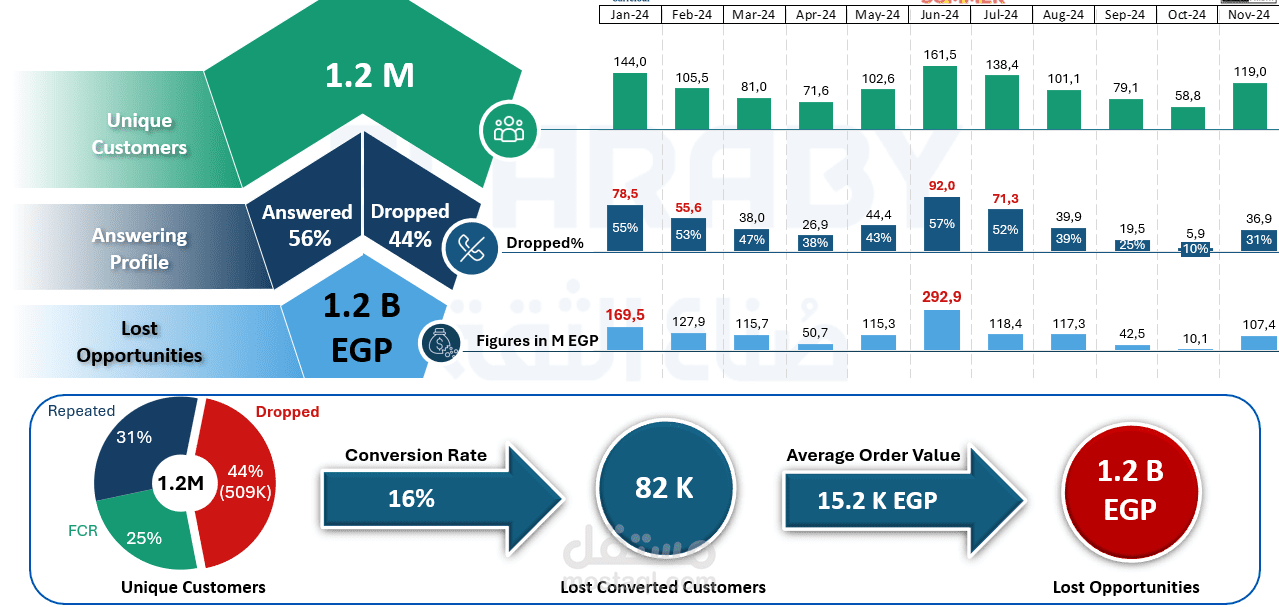Click the Answered 56% shape
Screen dimensions: 1279x607
(x=303, y=224)
